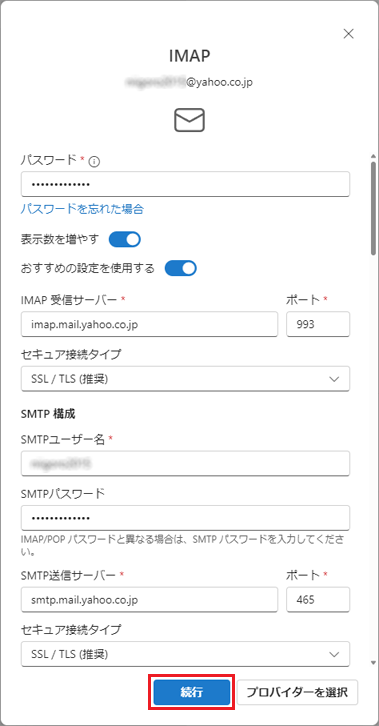379x726 pixels.
Task: Click the scrollbar down arrow
Action: coord(373,663)
